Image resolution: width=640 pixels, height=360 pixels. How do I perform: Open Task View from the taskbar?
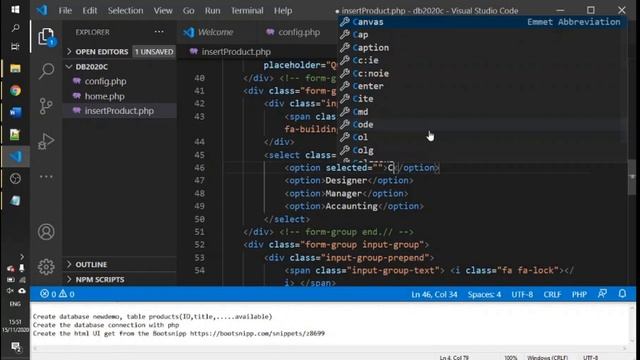pos(15,47)
